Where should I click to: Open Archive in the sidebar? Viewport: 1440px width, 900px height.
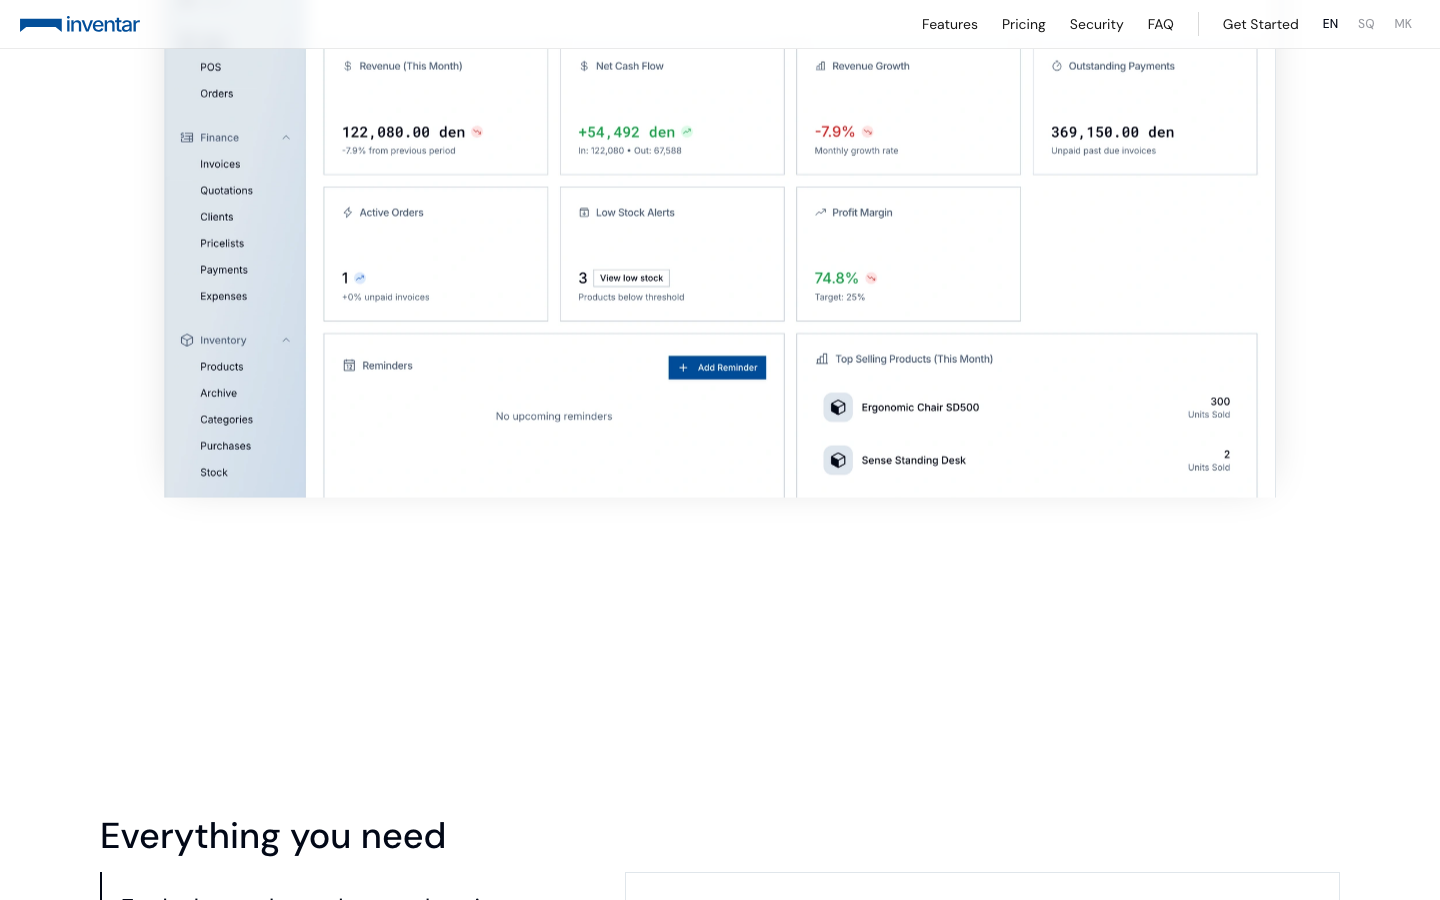(x=218, y=394)
